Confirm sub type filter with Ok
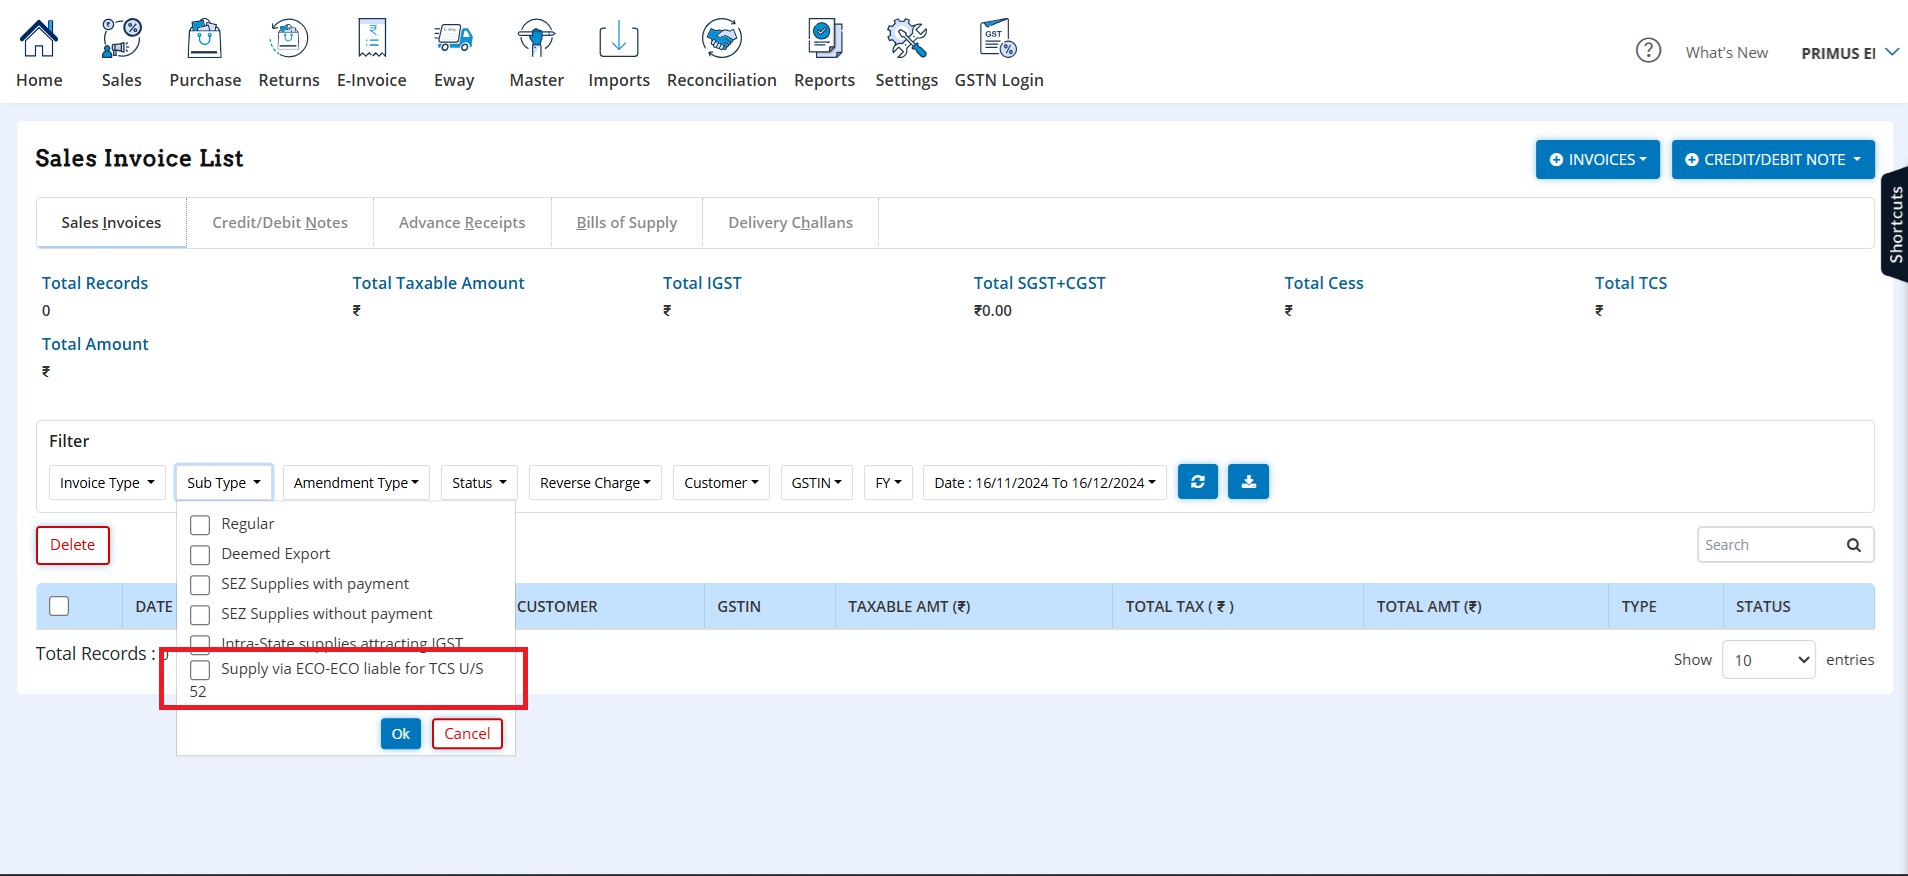Image resolution: width=1908 pixels, height=876 pixels. 400,734
